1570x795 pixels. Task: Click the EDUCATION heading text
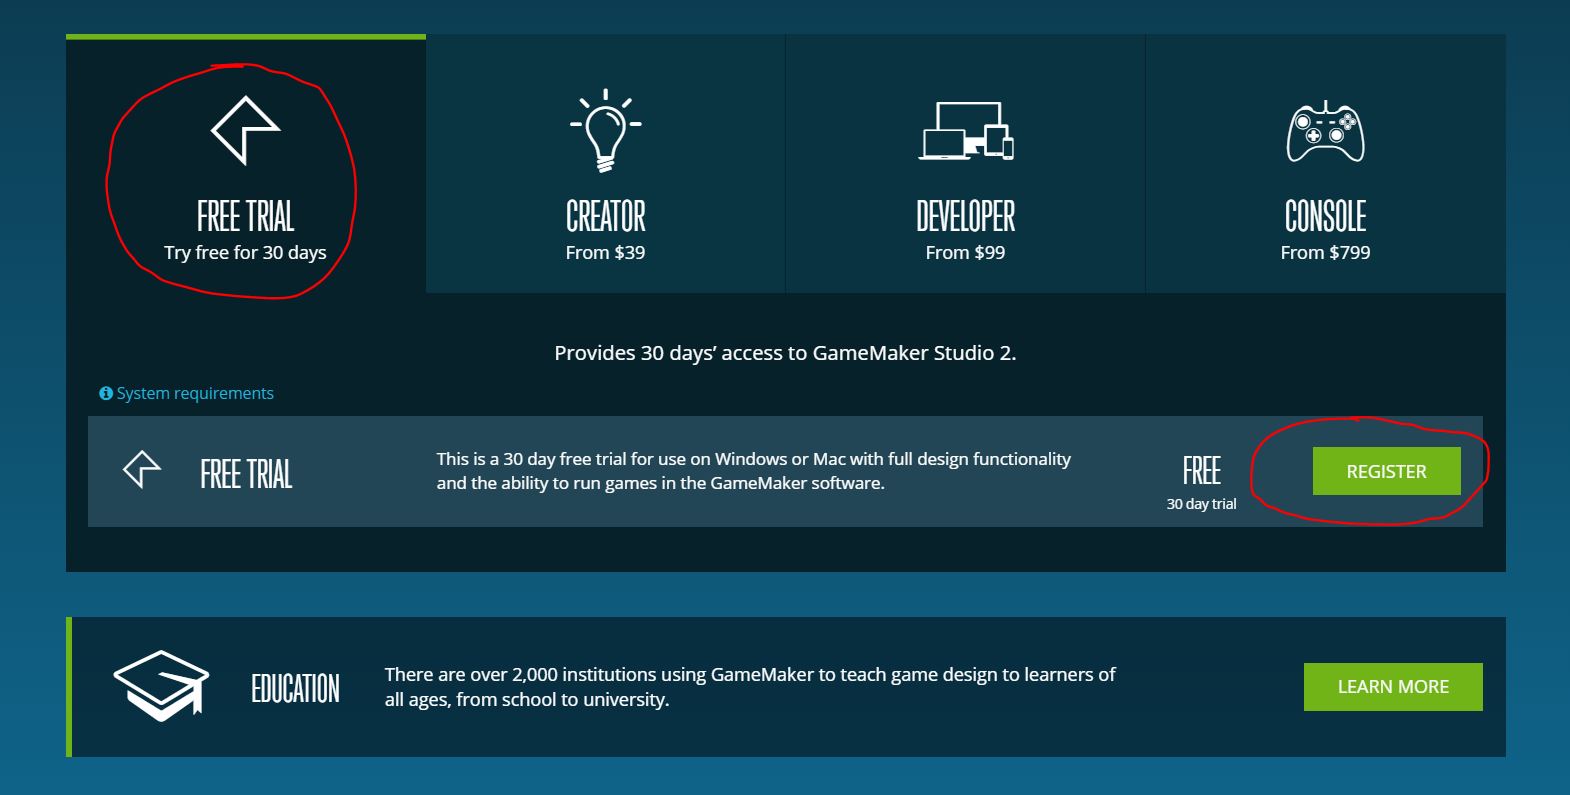pos(295,688)
